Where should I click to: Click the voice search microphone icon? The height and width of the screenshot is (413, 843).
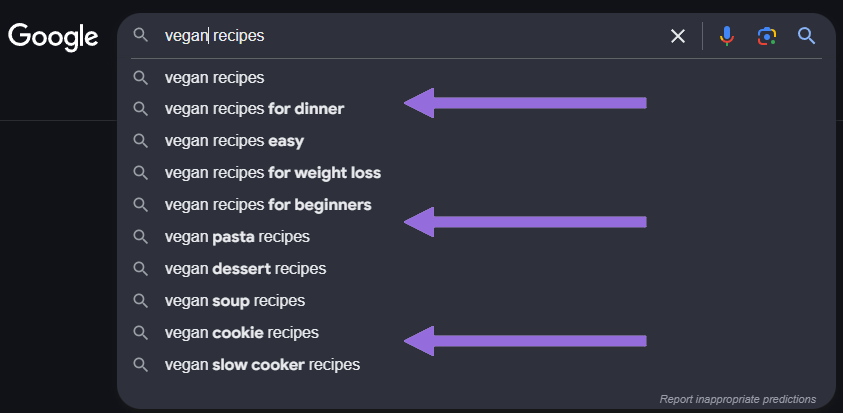[726, 36]
